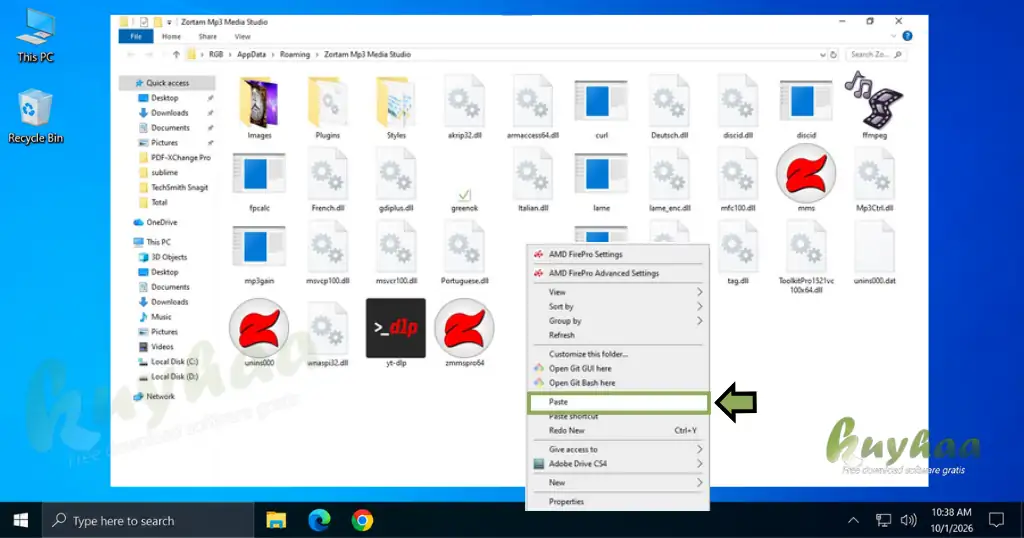Select the mp3gain file icon
The width and height of the screenshot is (1024, 538).
click(259, 247)
